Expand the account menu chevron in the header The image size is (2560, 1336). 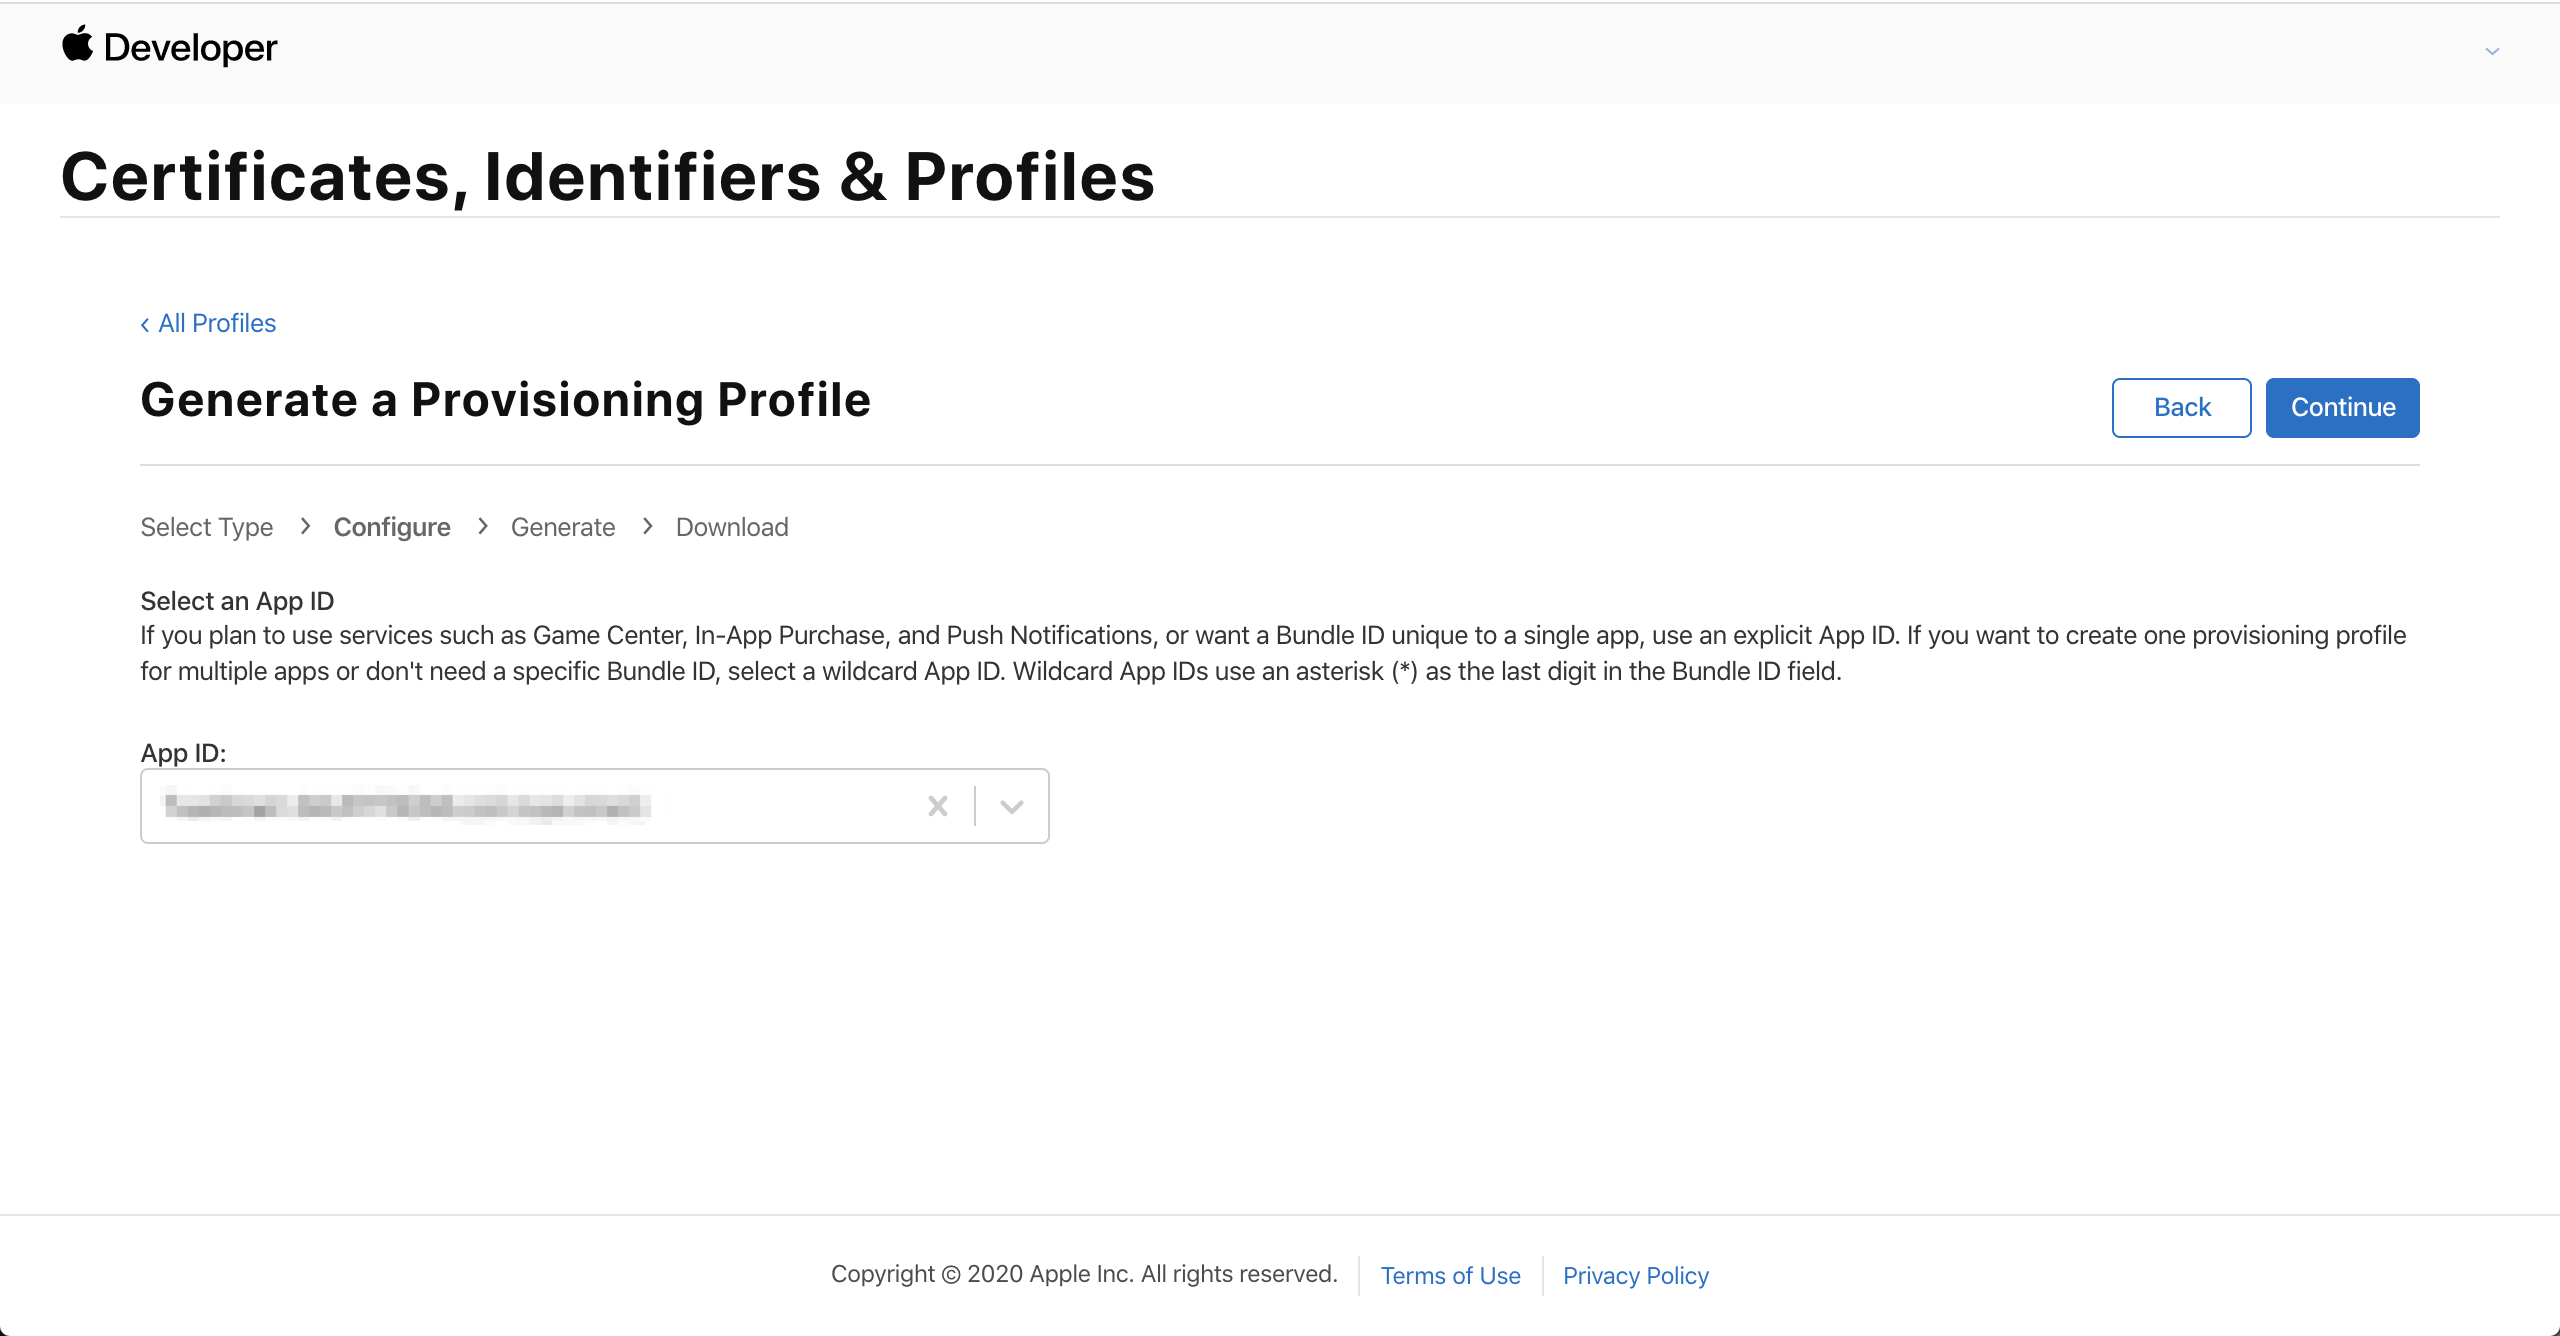pos(2492,51)
